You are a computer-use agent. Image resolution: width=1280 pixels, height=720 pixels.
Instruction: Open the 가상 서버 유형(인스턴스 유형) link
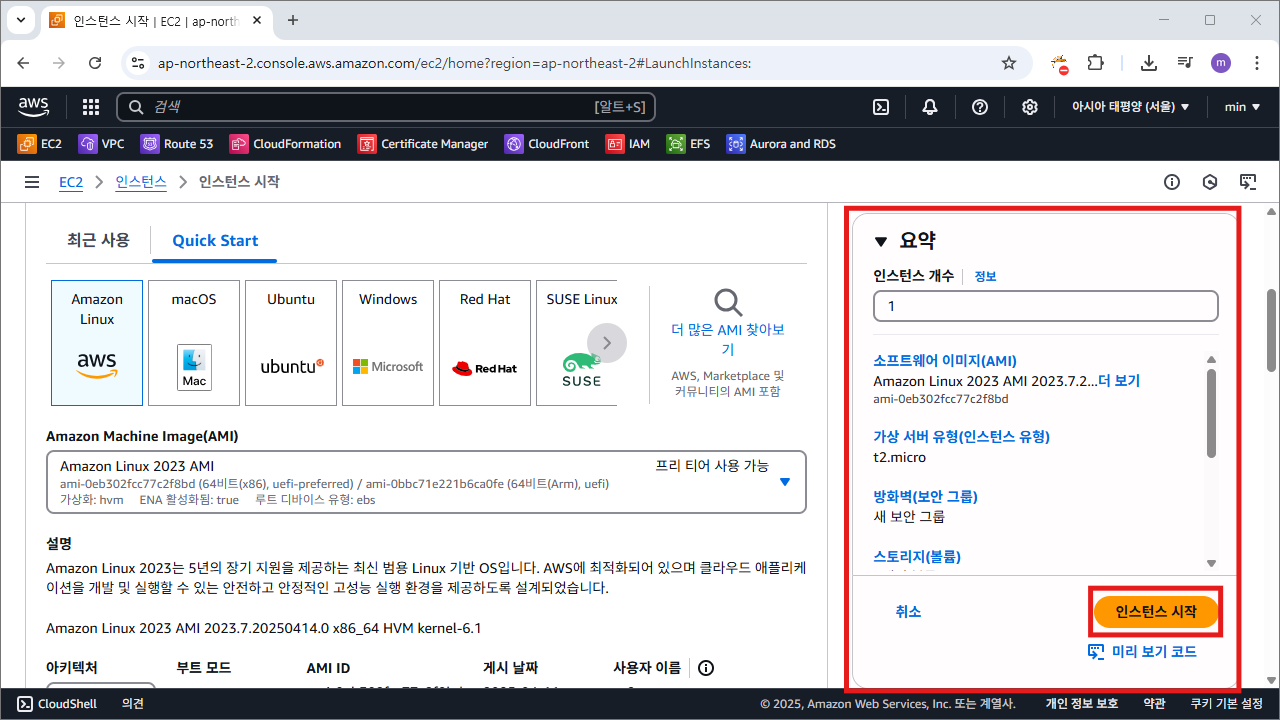(x=961, y=437)
